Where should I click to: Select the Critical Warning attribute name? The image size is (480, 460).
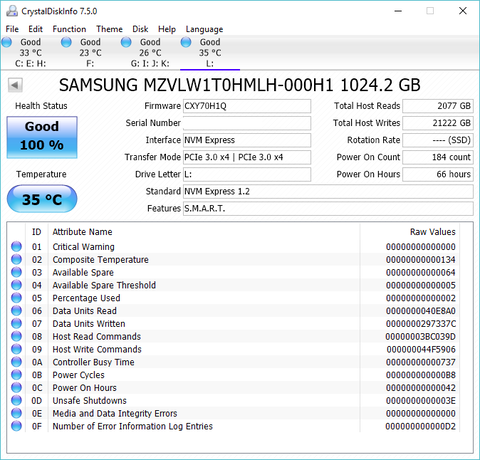[83, 247]
